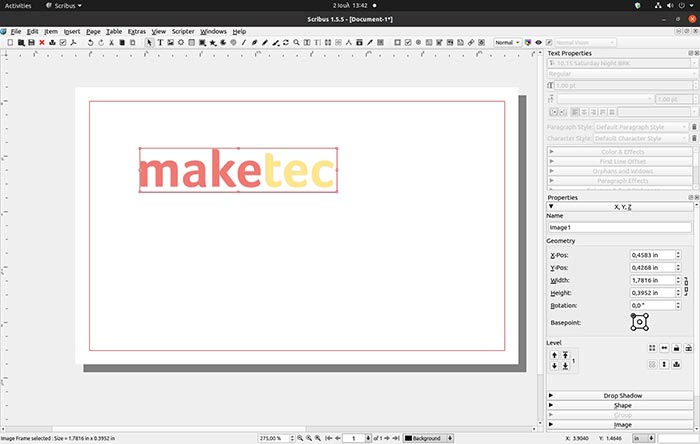Toggle the Lock item padlock button
Screen dimensions: 700x444
[x=676, y=348]
